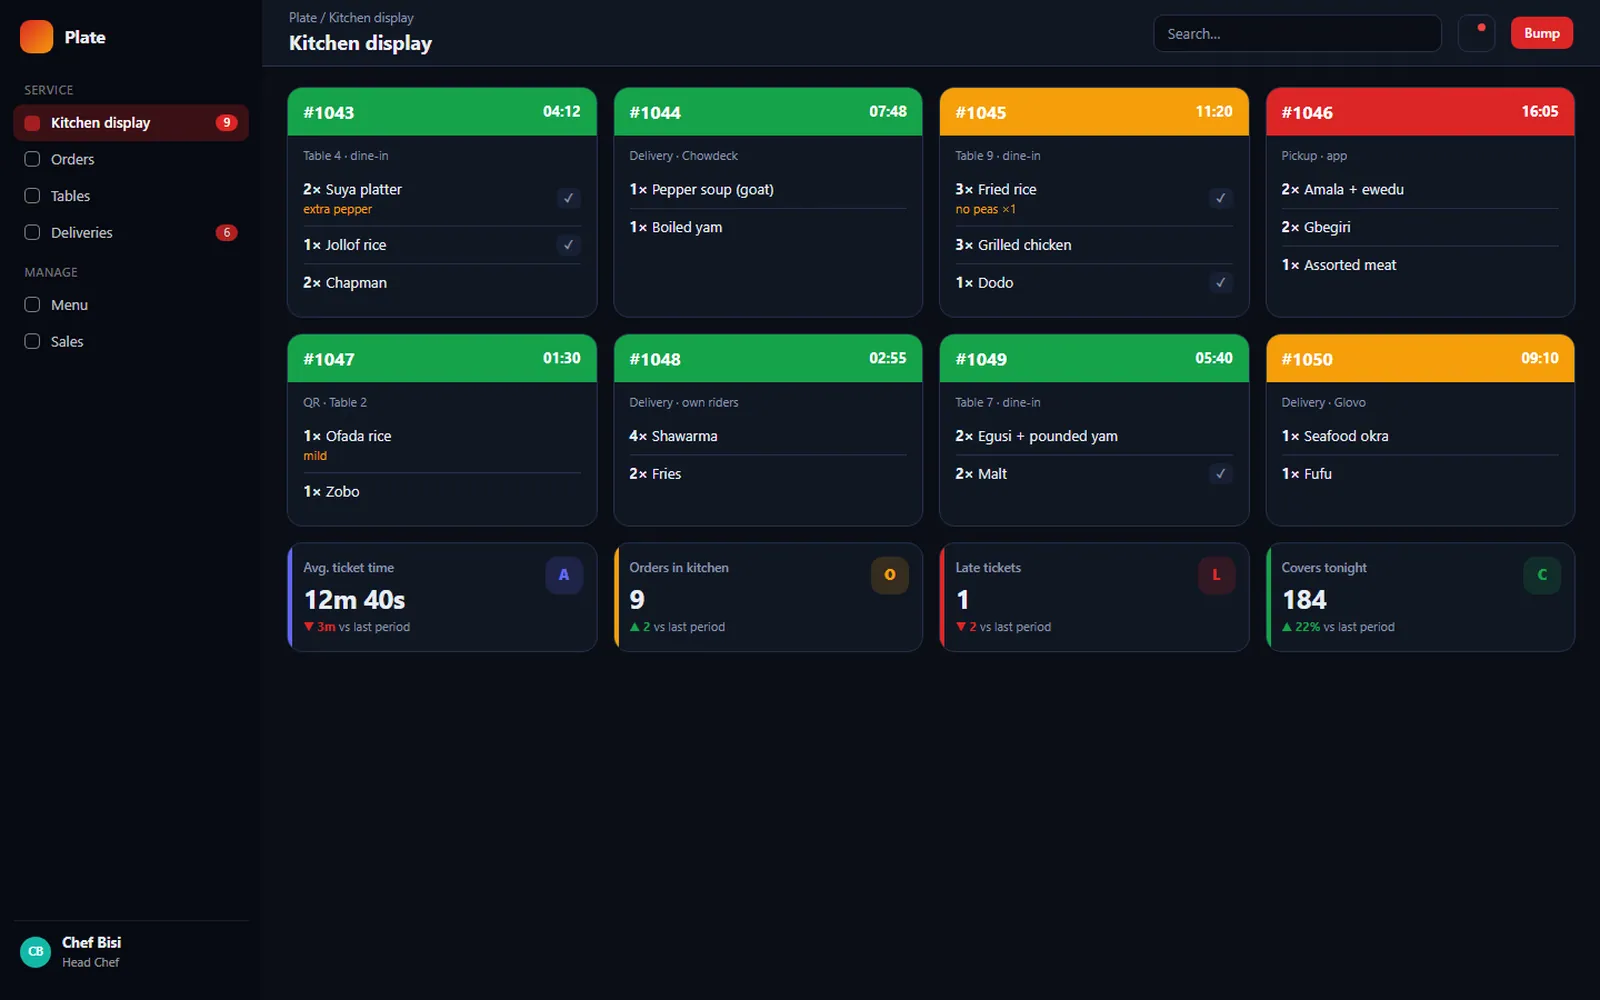Uncheck Jollof rice done checkbox
Screen dimensions: 1600x1000
pos(568,245)
